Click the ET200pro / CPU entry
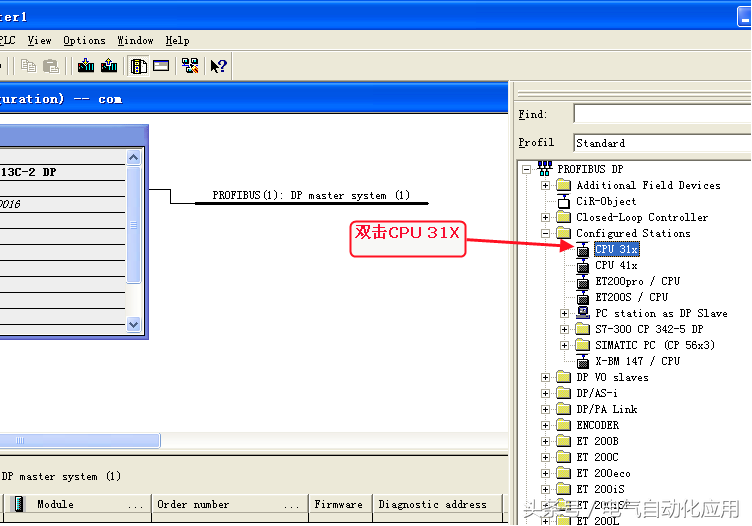Screen dimensions: 752x526 (x=637, y=281)
